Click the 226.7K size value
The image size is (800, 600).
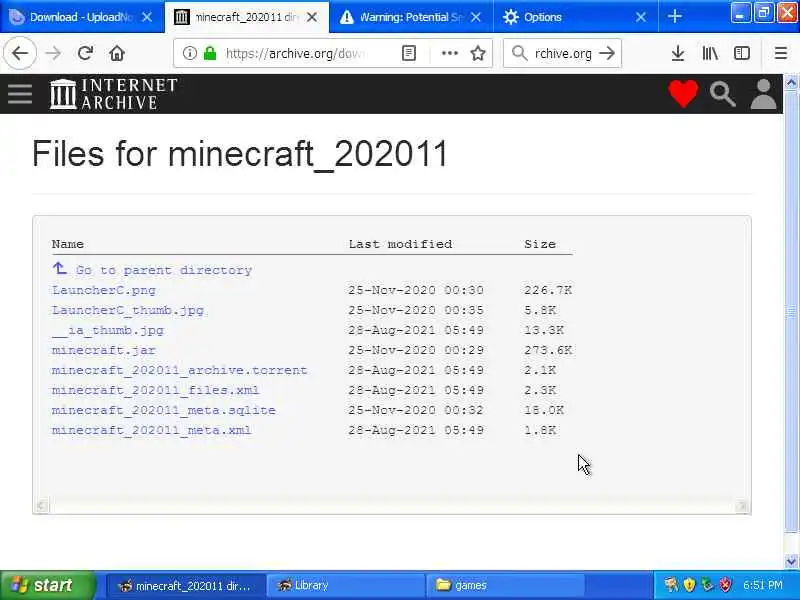pos(547,290)
